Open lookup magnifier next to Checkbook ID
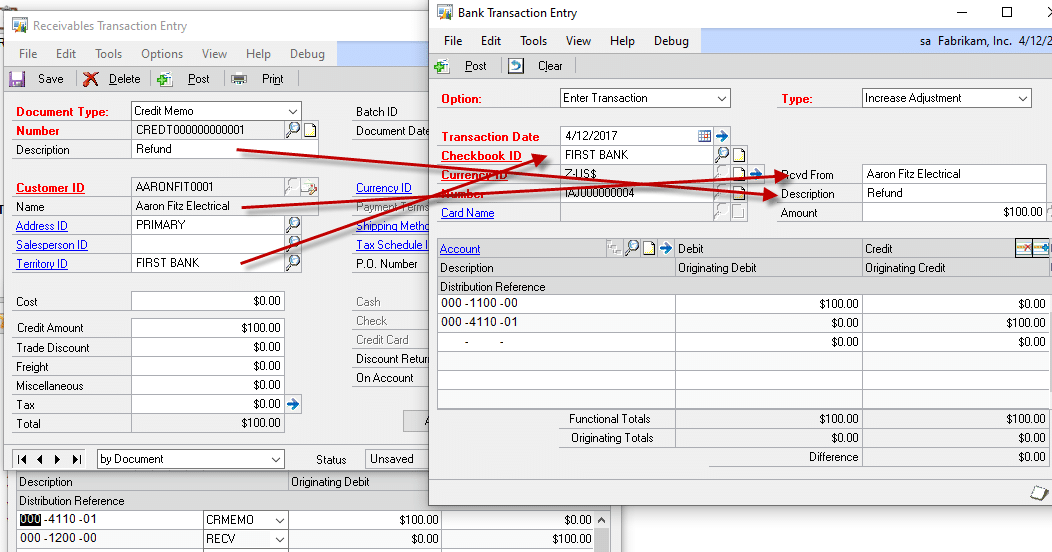Image resolution: width=1052 pixels, height=552 pixels. pos(721,155)
